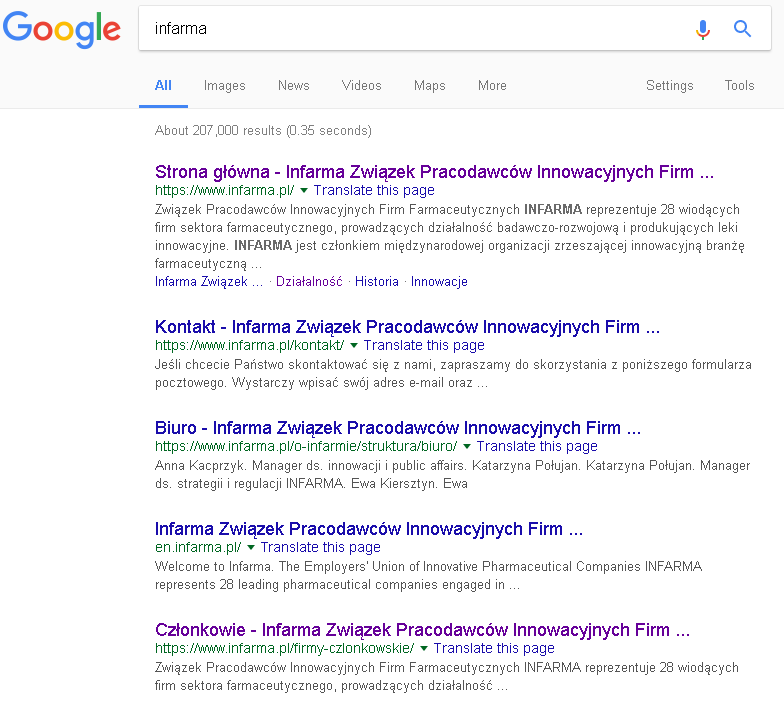Open the 'Biuro - Infarma' search result
784x715 pixels.
pos(398,428)
